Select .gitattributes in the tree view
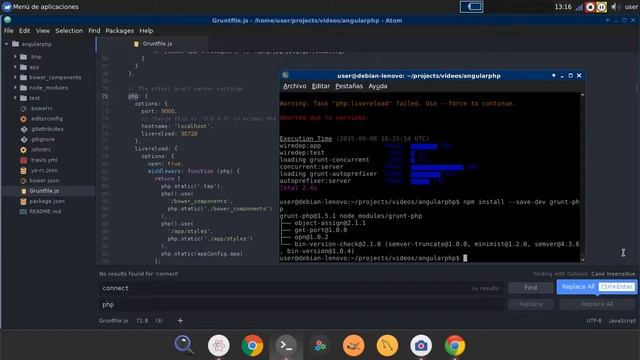The width and height of the screenshot is (640, 360). pos(48,129)
